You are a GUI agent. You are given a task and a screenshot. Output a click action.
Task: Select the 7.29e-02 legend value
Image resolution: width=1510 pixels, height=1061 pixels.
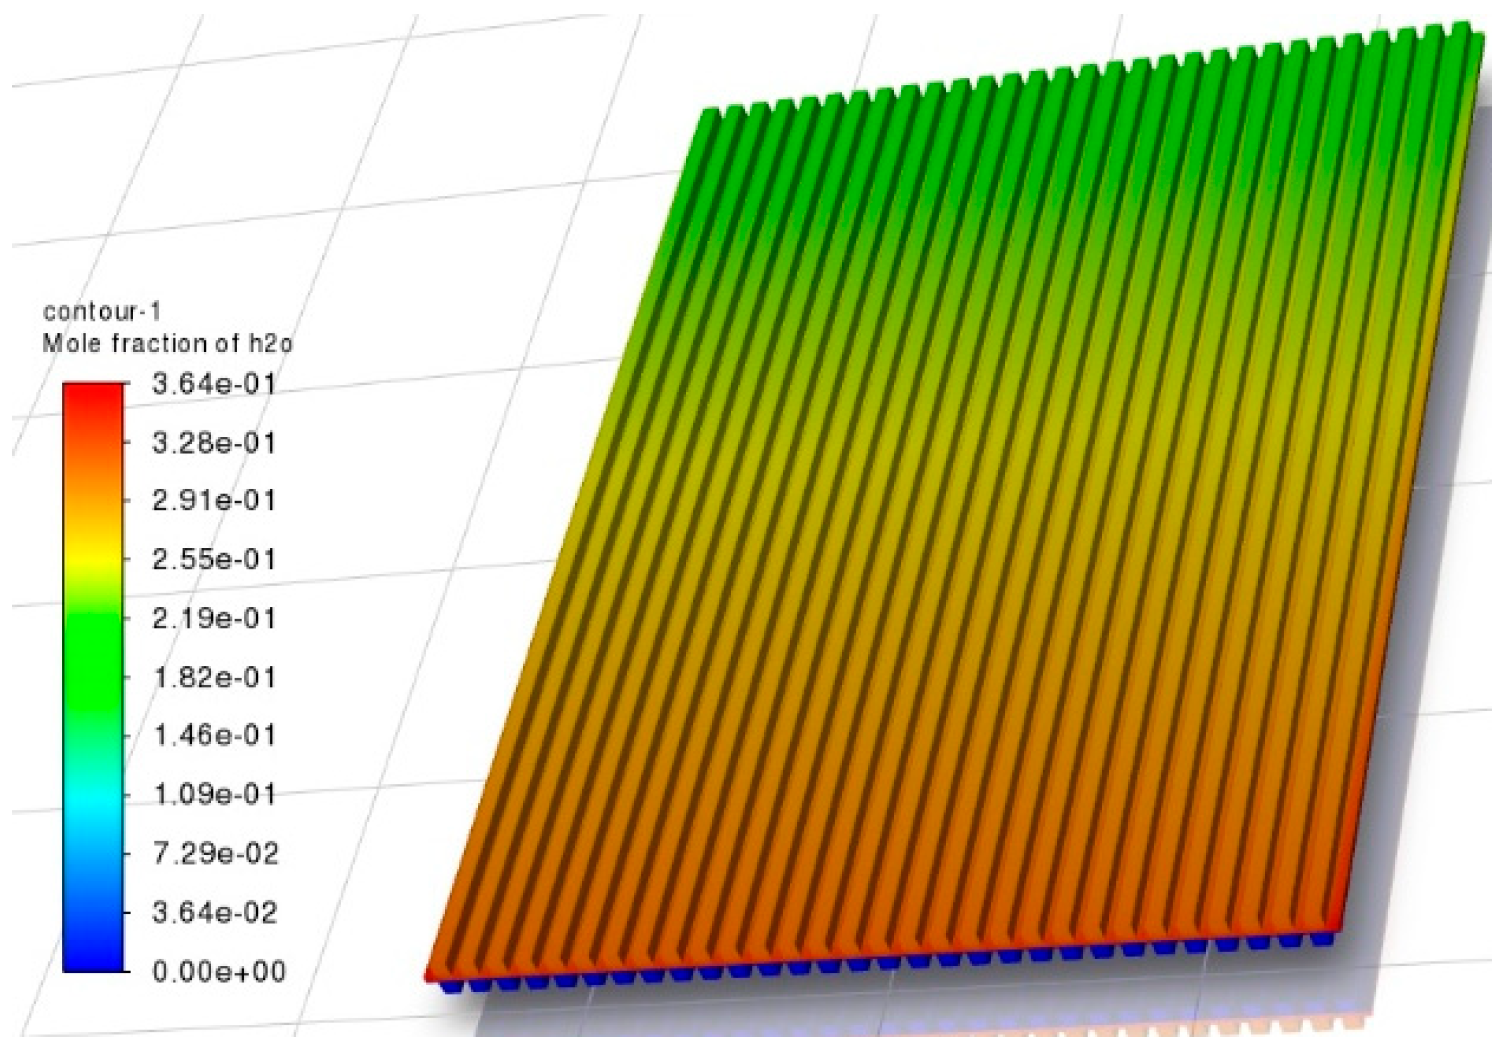213,854
